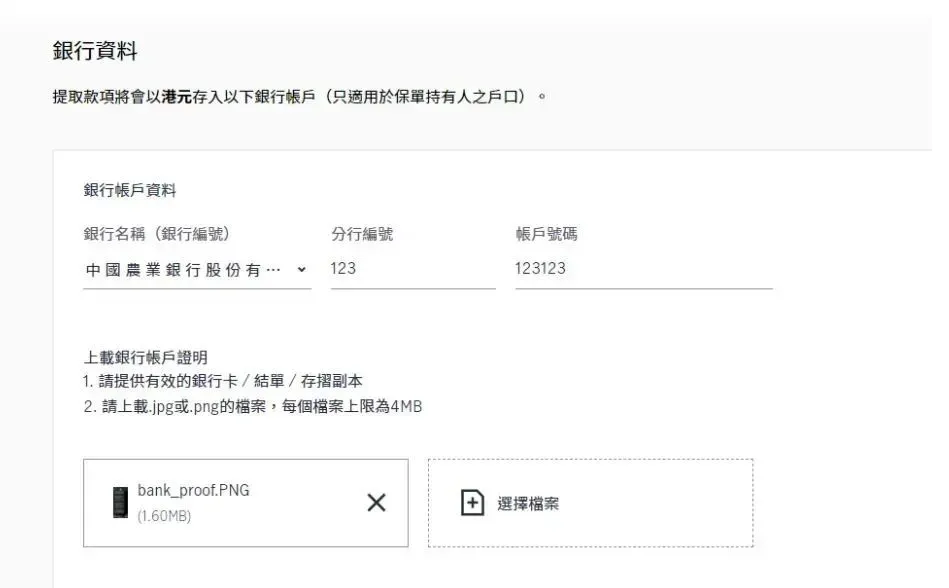The image size is (949, 588).
Task: Click the (1.60MB) file size text
Action: [x=164, y=516]
